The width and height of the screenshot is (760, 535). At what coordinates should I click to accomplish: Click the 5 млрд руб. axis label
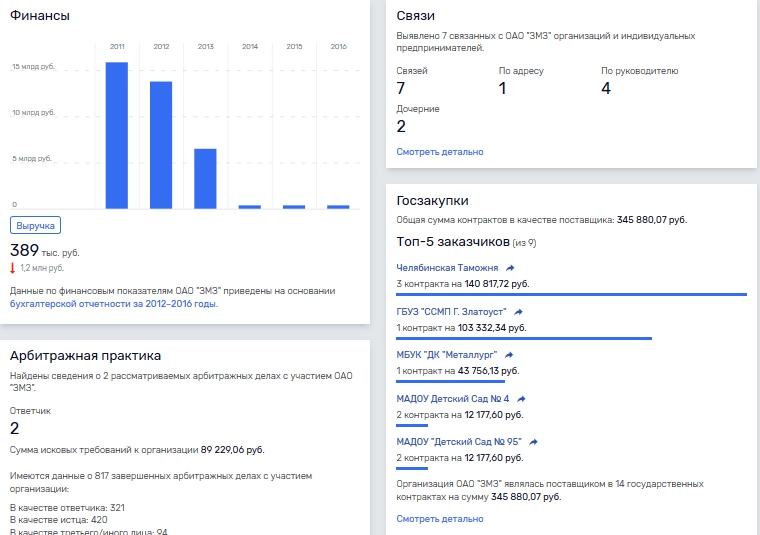click(x=32, y=158)
